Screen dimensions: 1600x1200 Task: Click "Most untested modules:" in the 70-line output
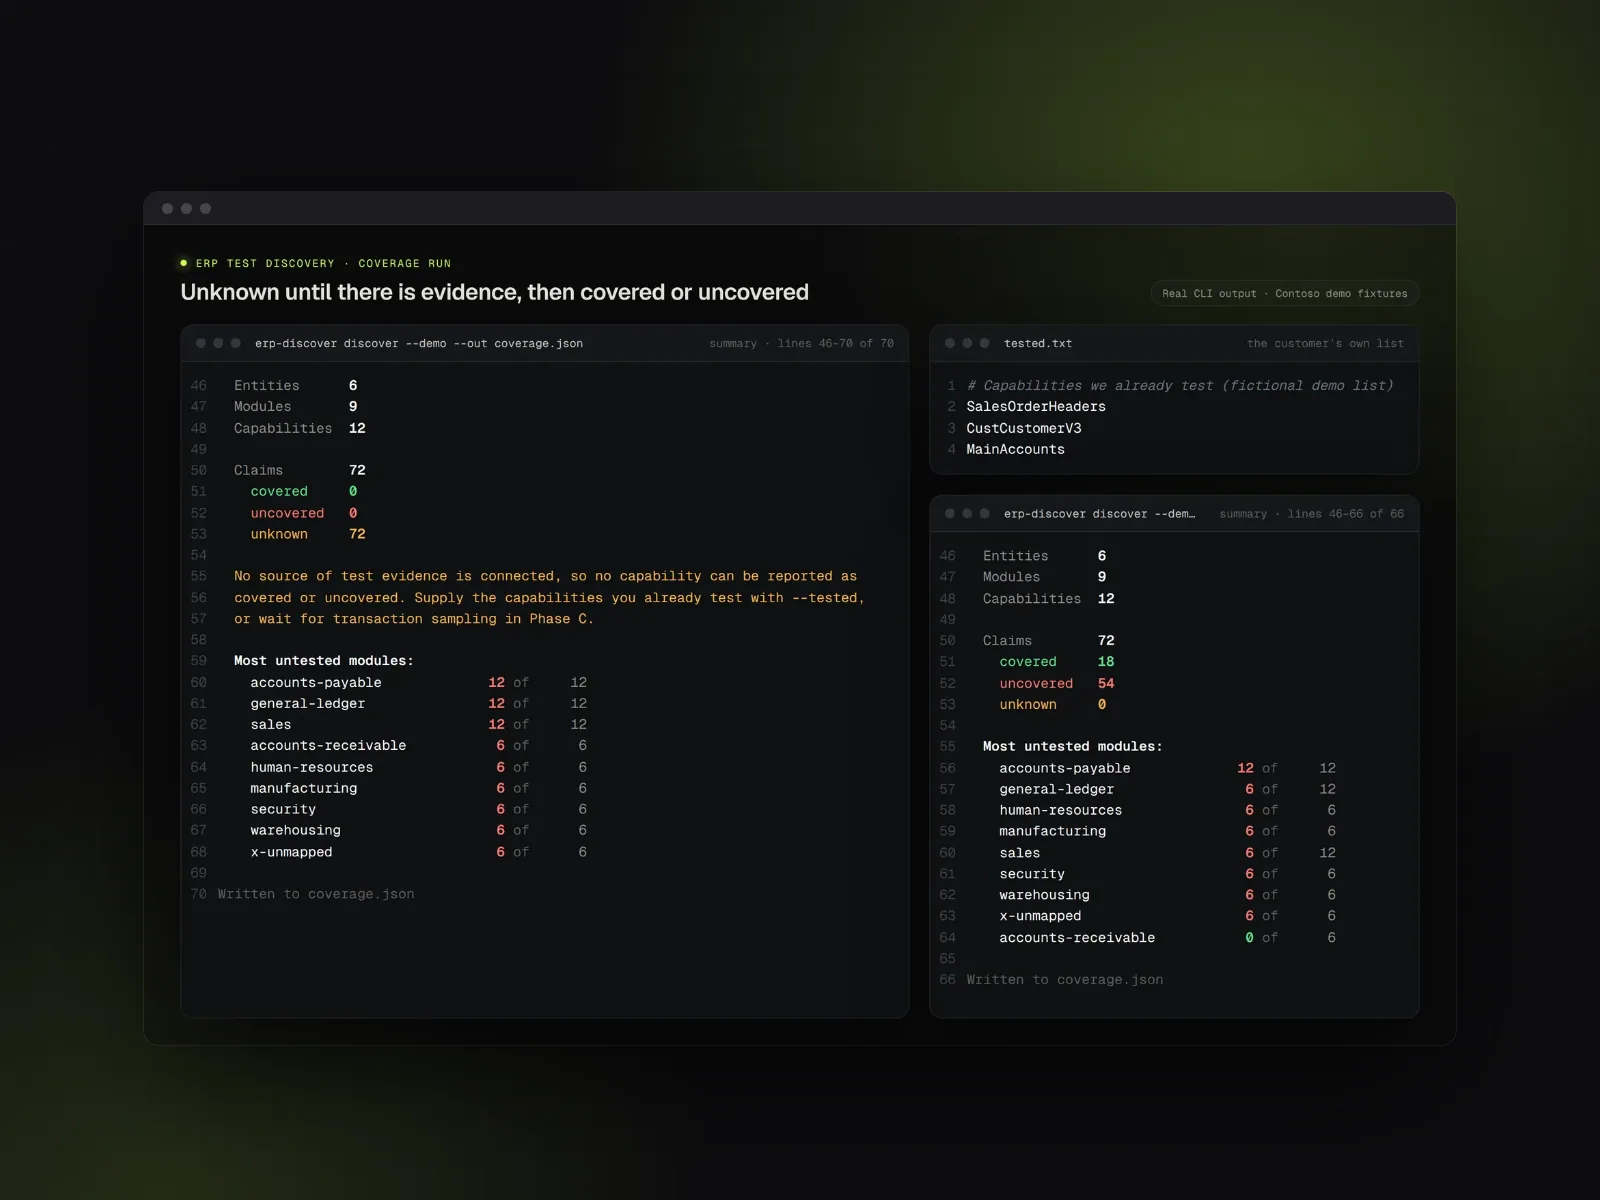pyautogui.click(x=324, y=661)
